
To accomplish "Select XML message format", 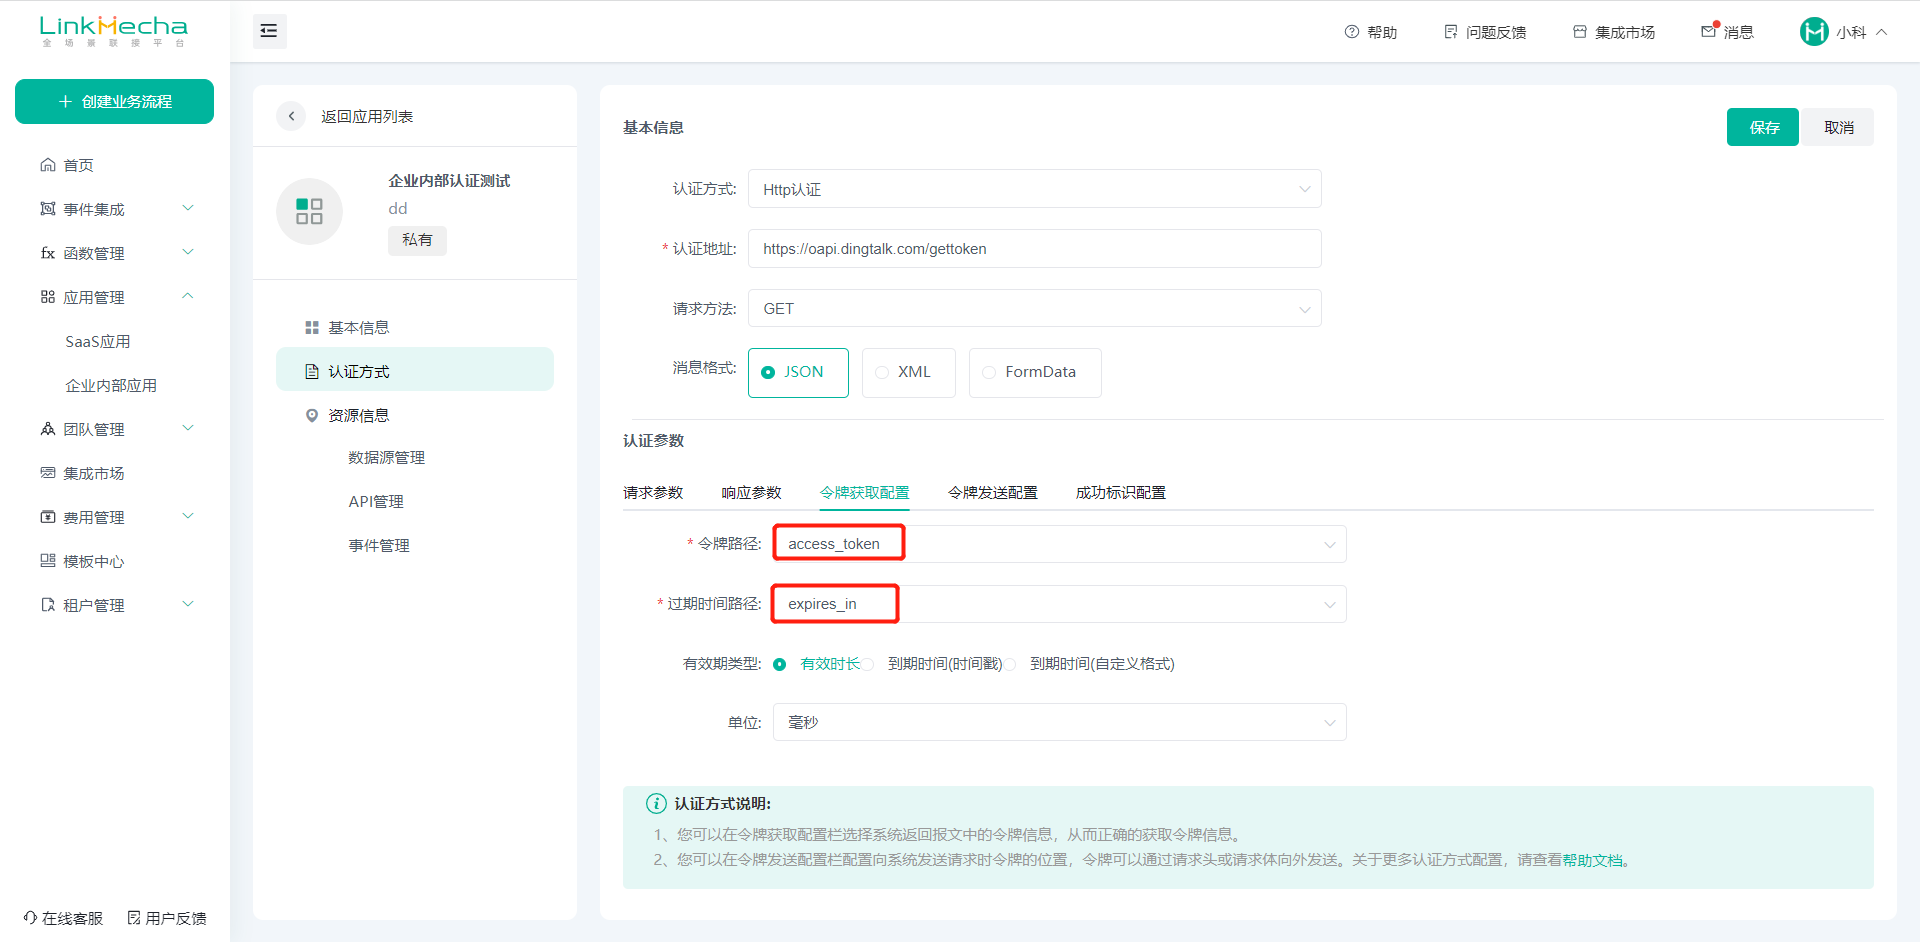I will coord(908,372).
